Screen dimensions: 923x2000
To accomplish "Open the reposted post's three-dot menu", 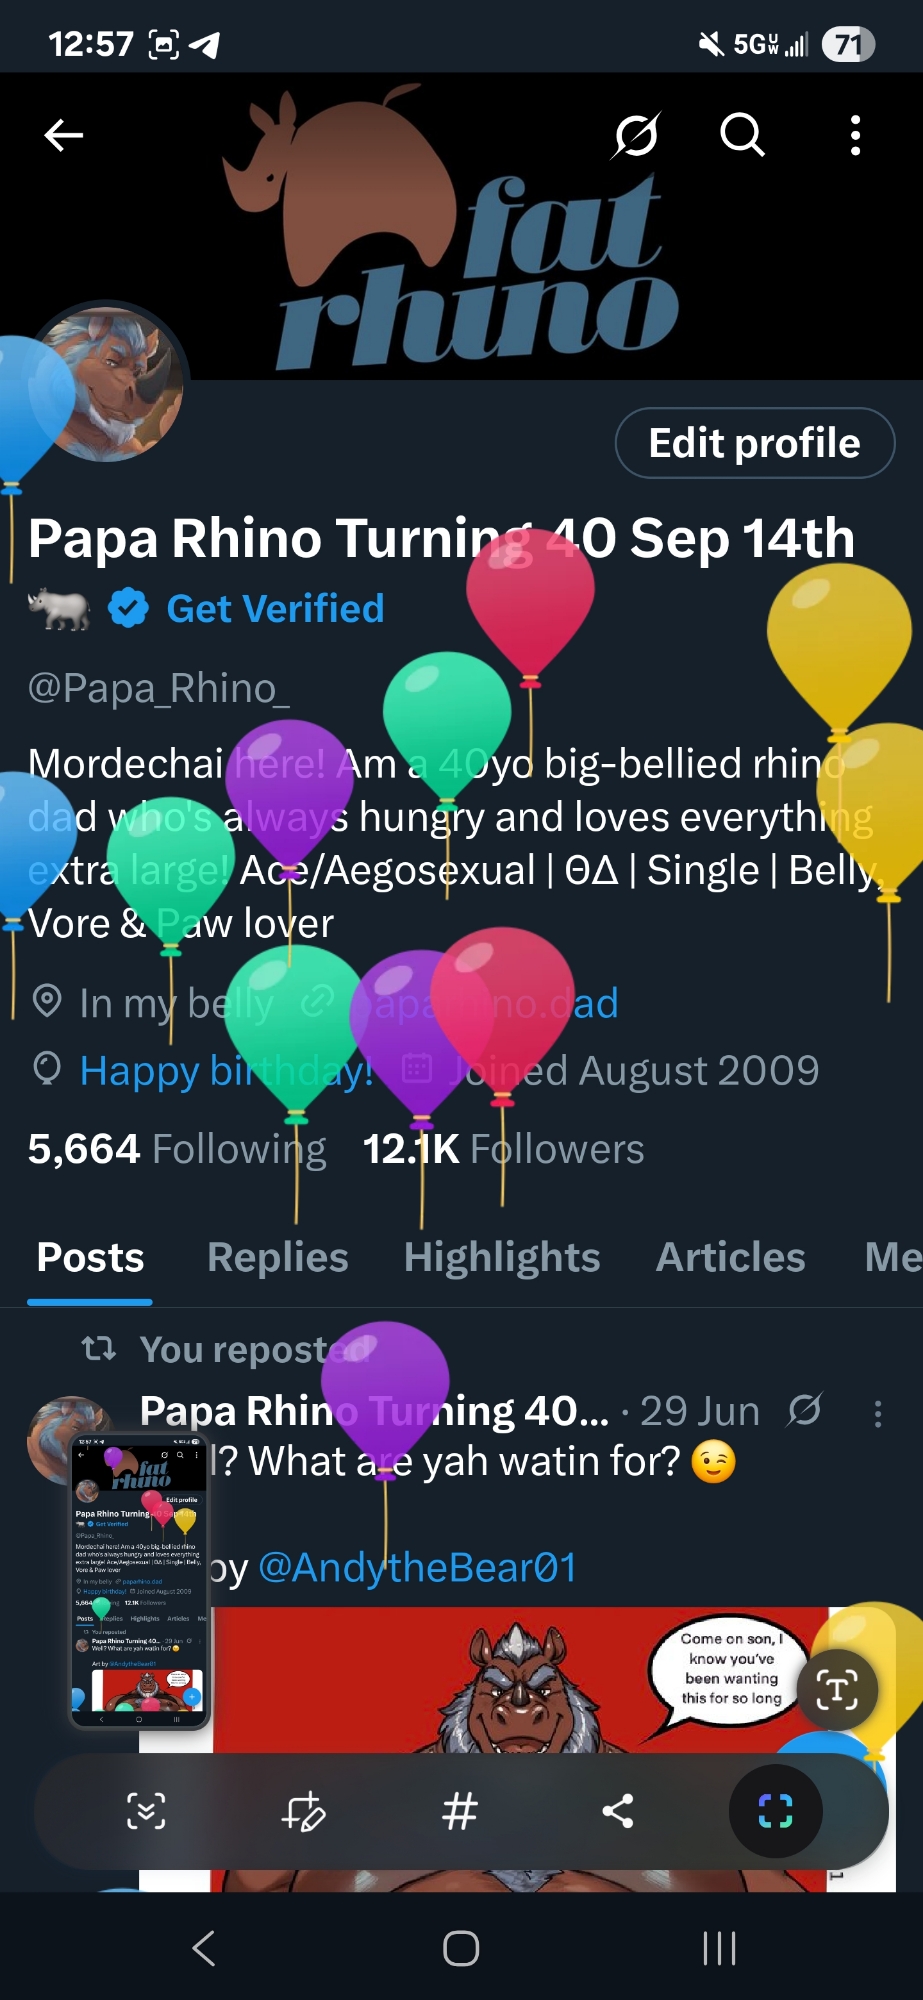I will point(877,1413).
